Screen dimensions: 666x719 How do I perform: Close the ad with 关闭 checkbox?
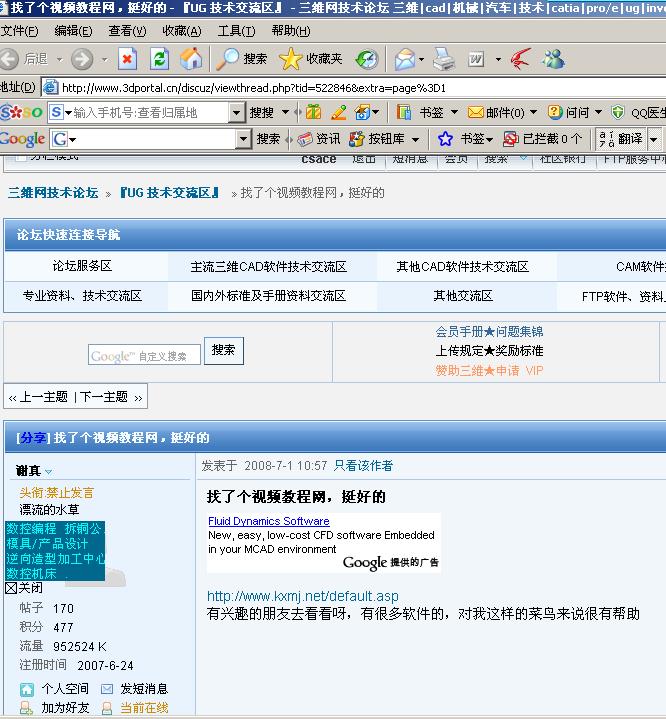[x=11, y=588]
